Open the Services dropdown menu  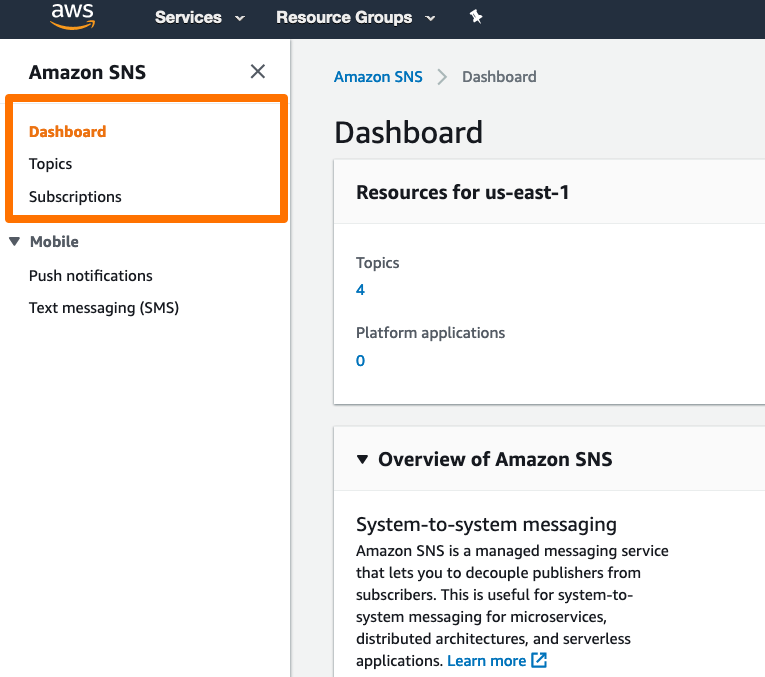(x=200, y=18)
